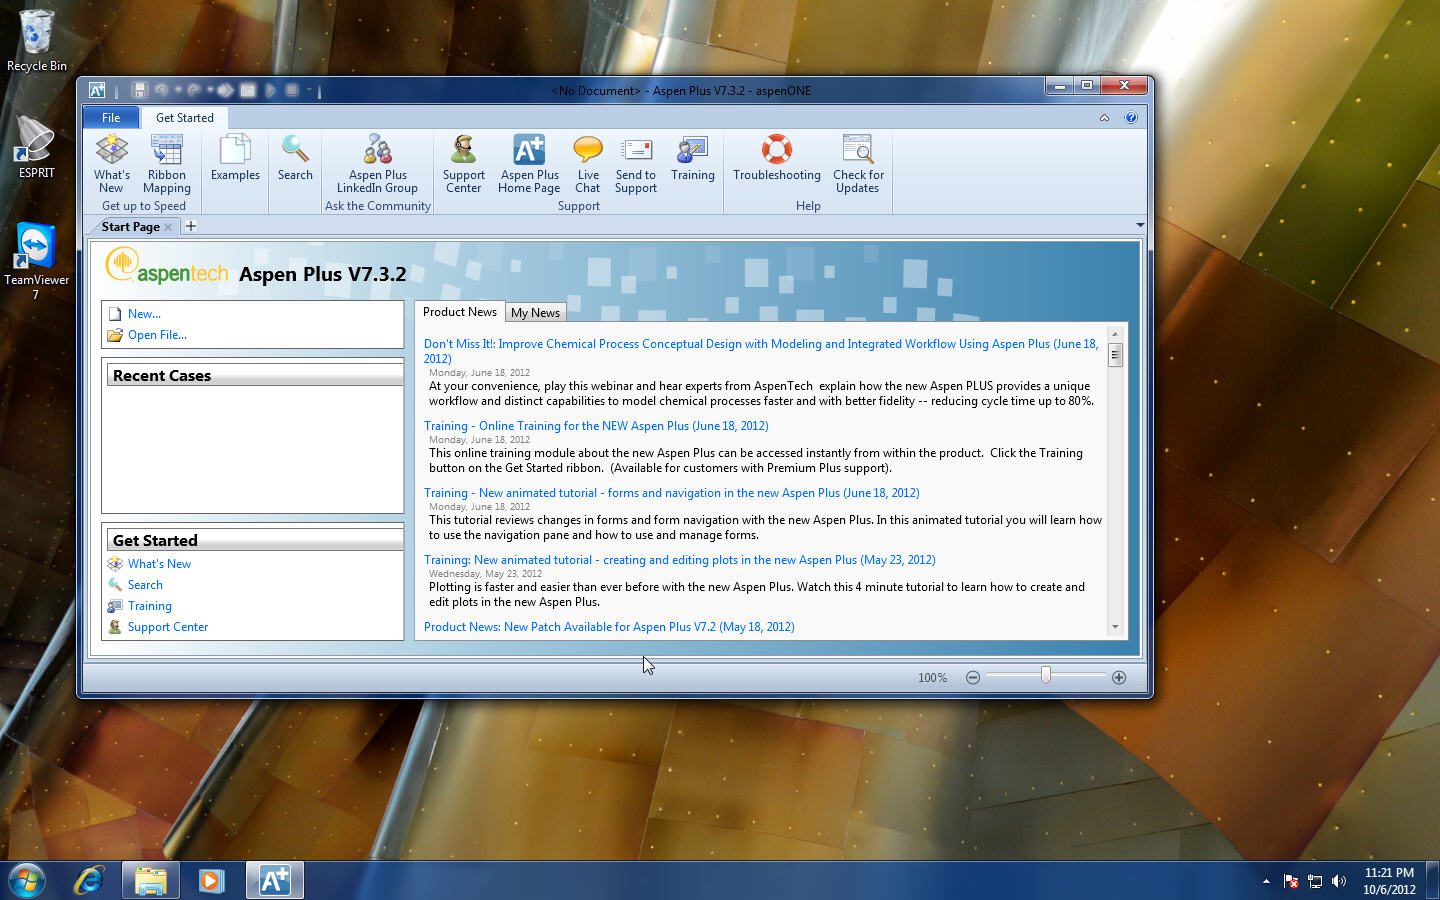Add a new tab with the plus button
Screen dimensions: 1440x900
pos(191,226)
